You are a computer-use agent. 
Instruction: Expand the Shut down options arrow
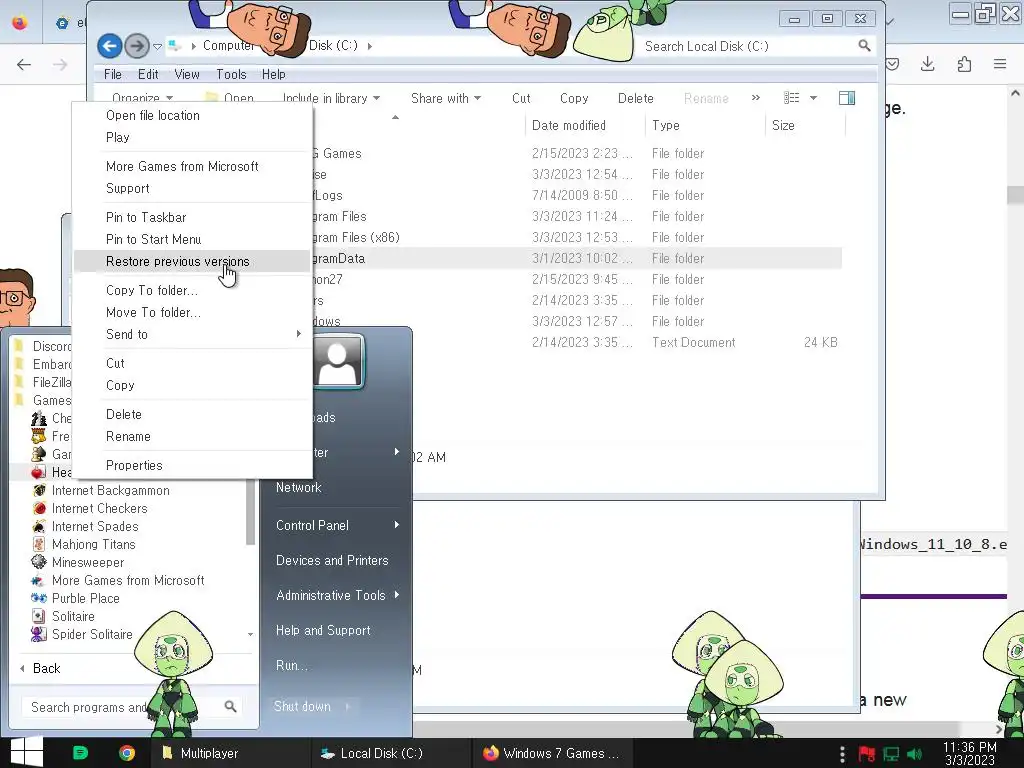[347, 706]
